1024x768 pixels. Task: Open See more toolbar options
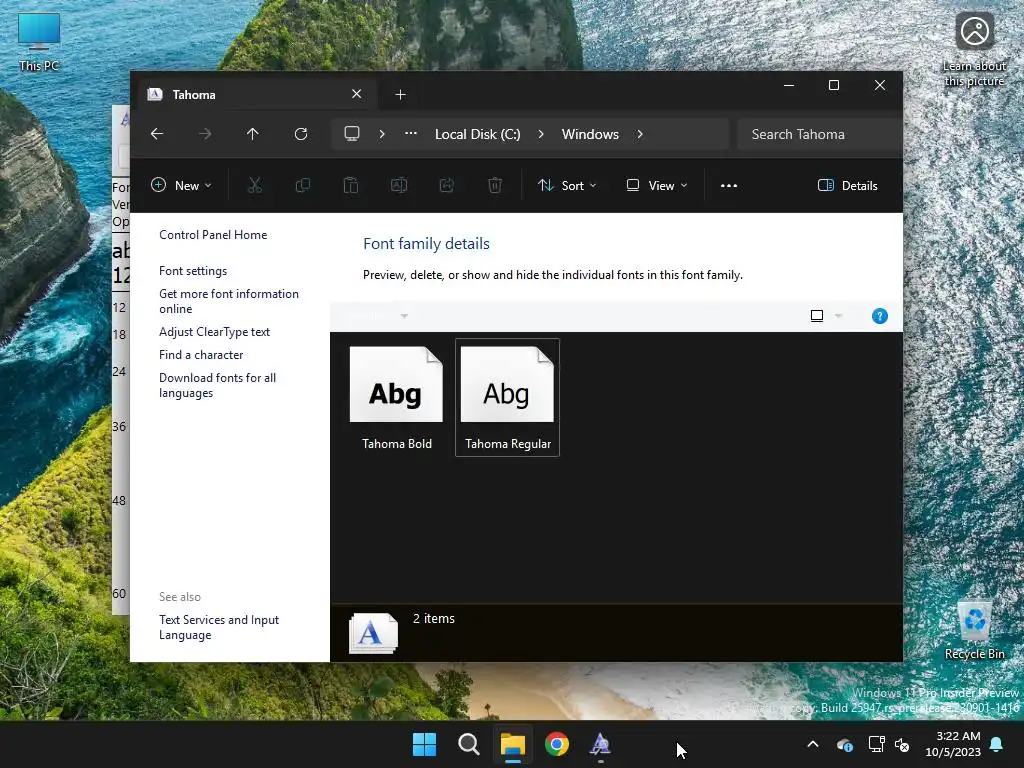point(729,185)
